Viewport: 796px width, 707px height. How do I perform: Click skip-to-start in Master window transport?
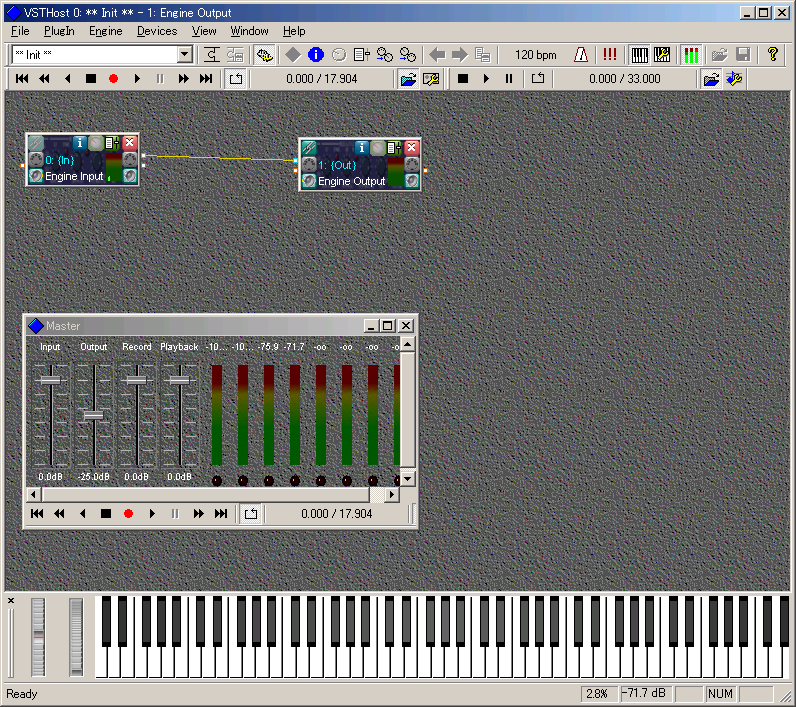click(37, 514)
